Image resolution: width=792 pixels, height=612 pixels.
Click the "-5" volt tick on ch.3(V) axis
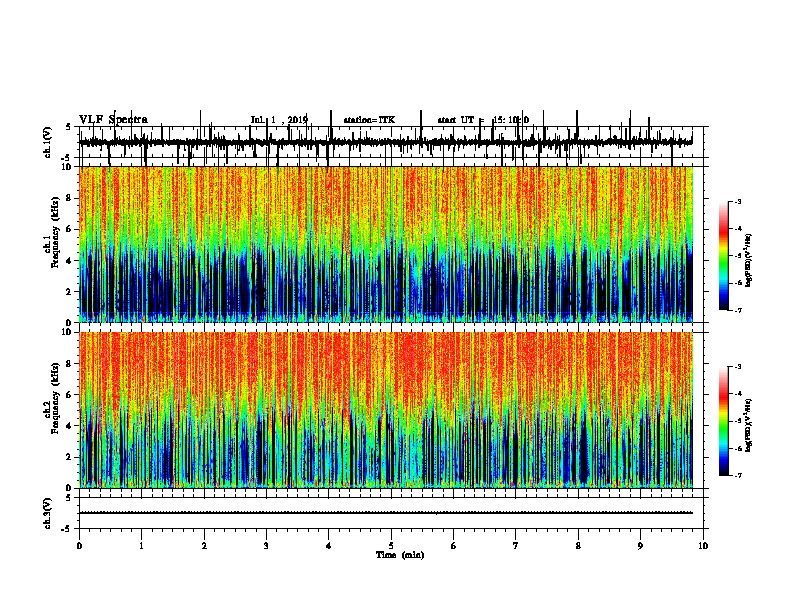click(x=67, y=529)
